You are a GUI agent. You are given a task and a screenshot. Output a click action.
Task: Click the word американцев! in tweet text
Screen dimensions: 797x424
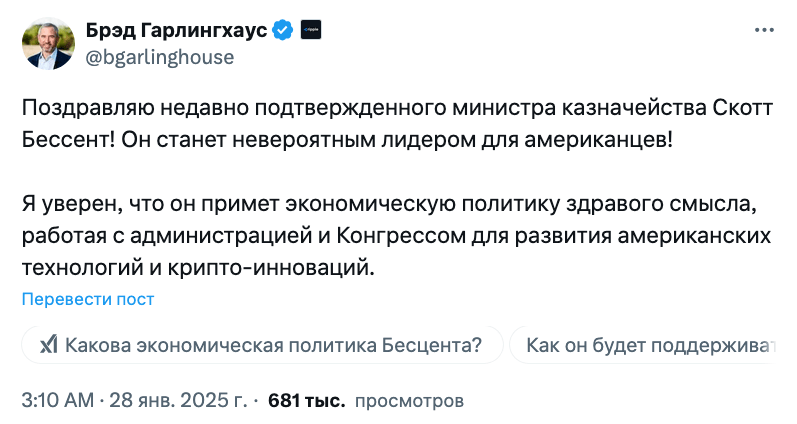pos(598,140)
